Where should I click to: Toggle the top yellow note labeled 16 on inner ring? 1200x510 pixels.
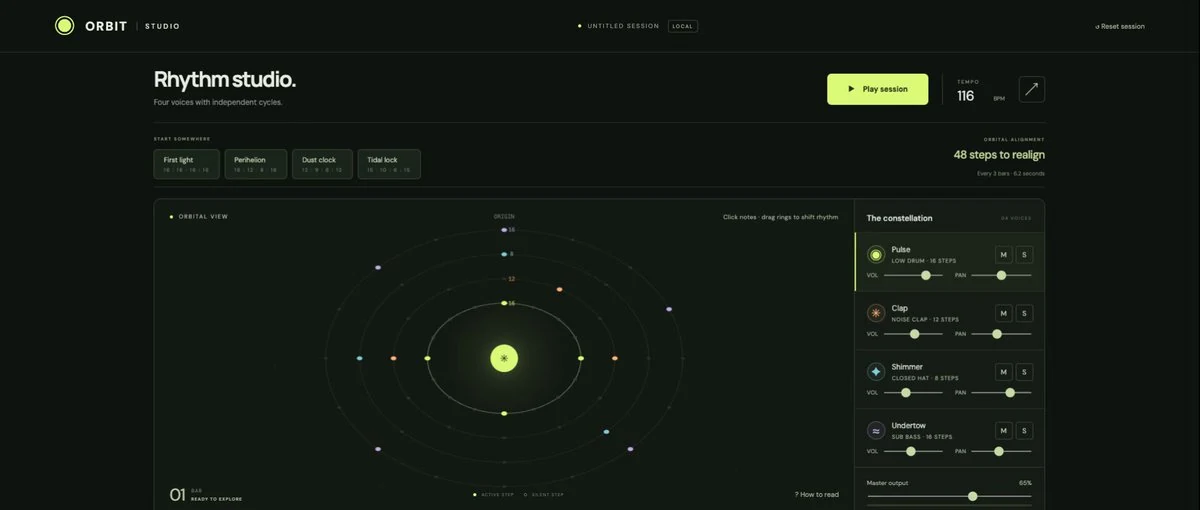504,303
